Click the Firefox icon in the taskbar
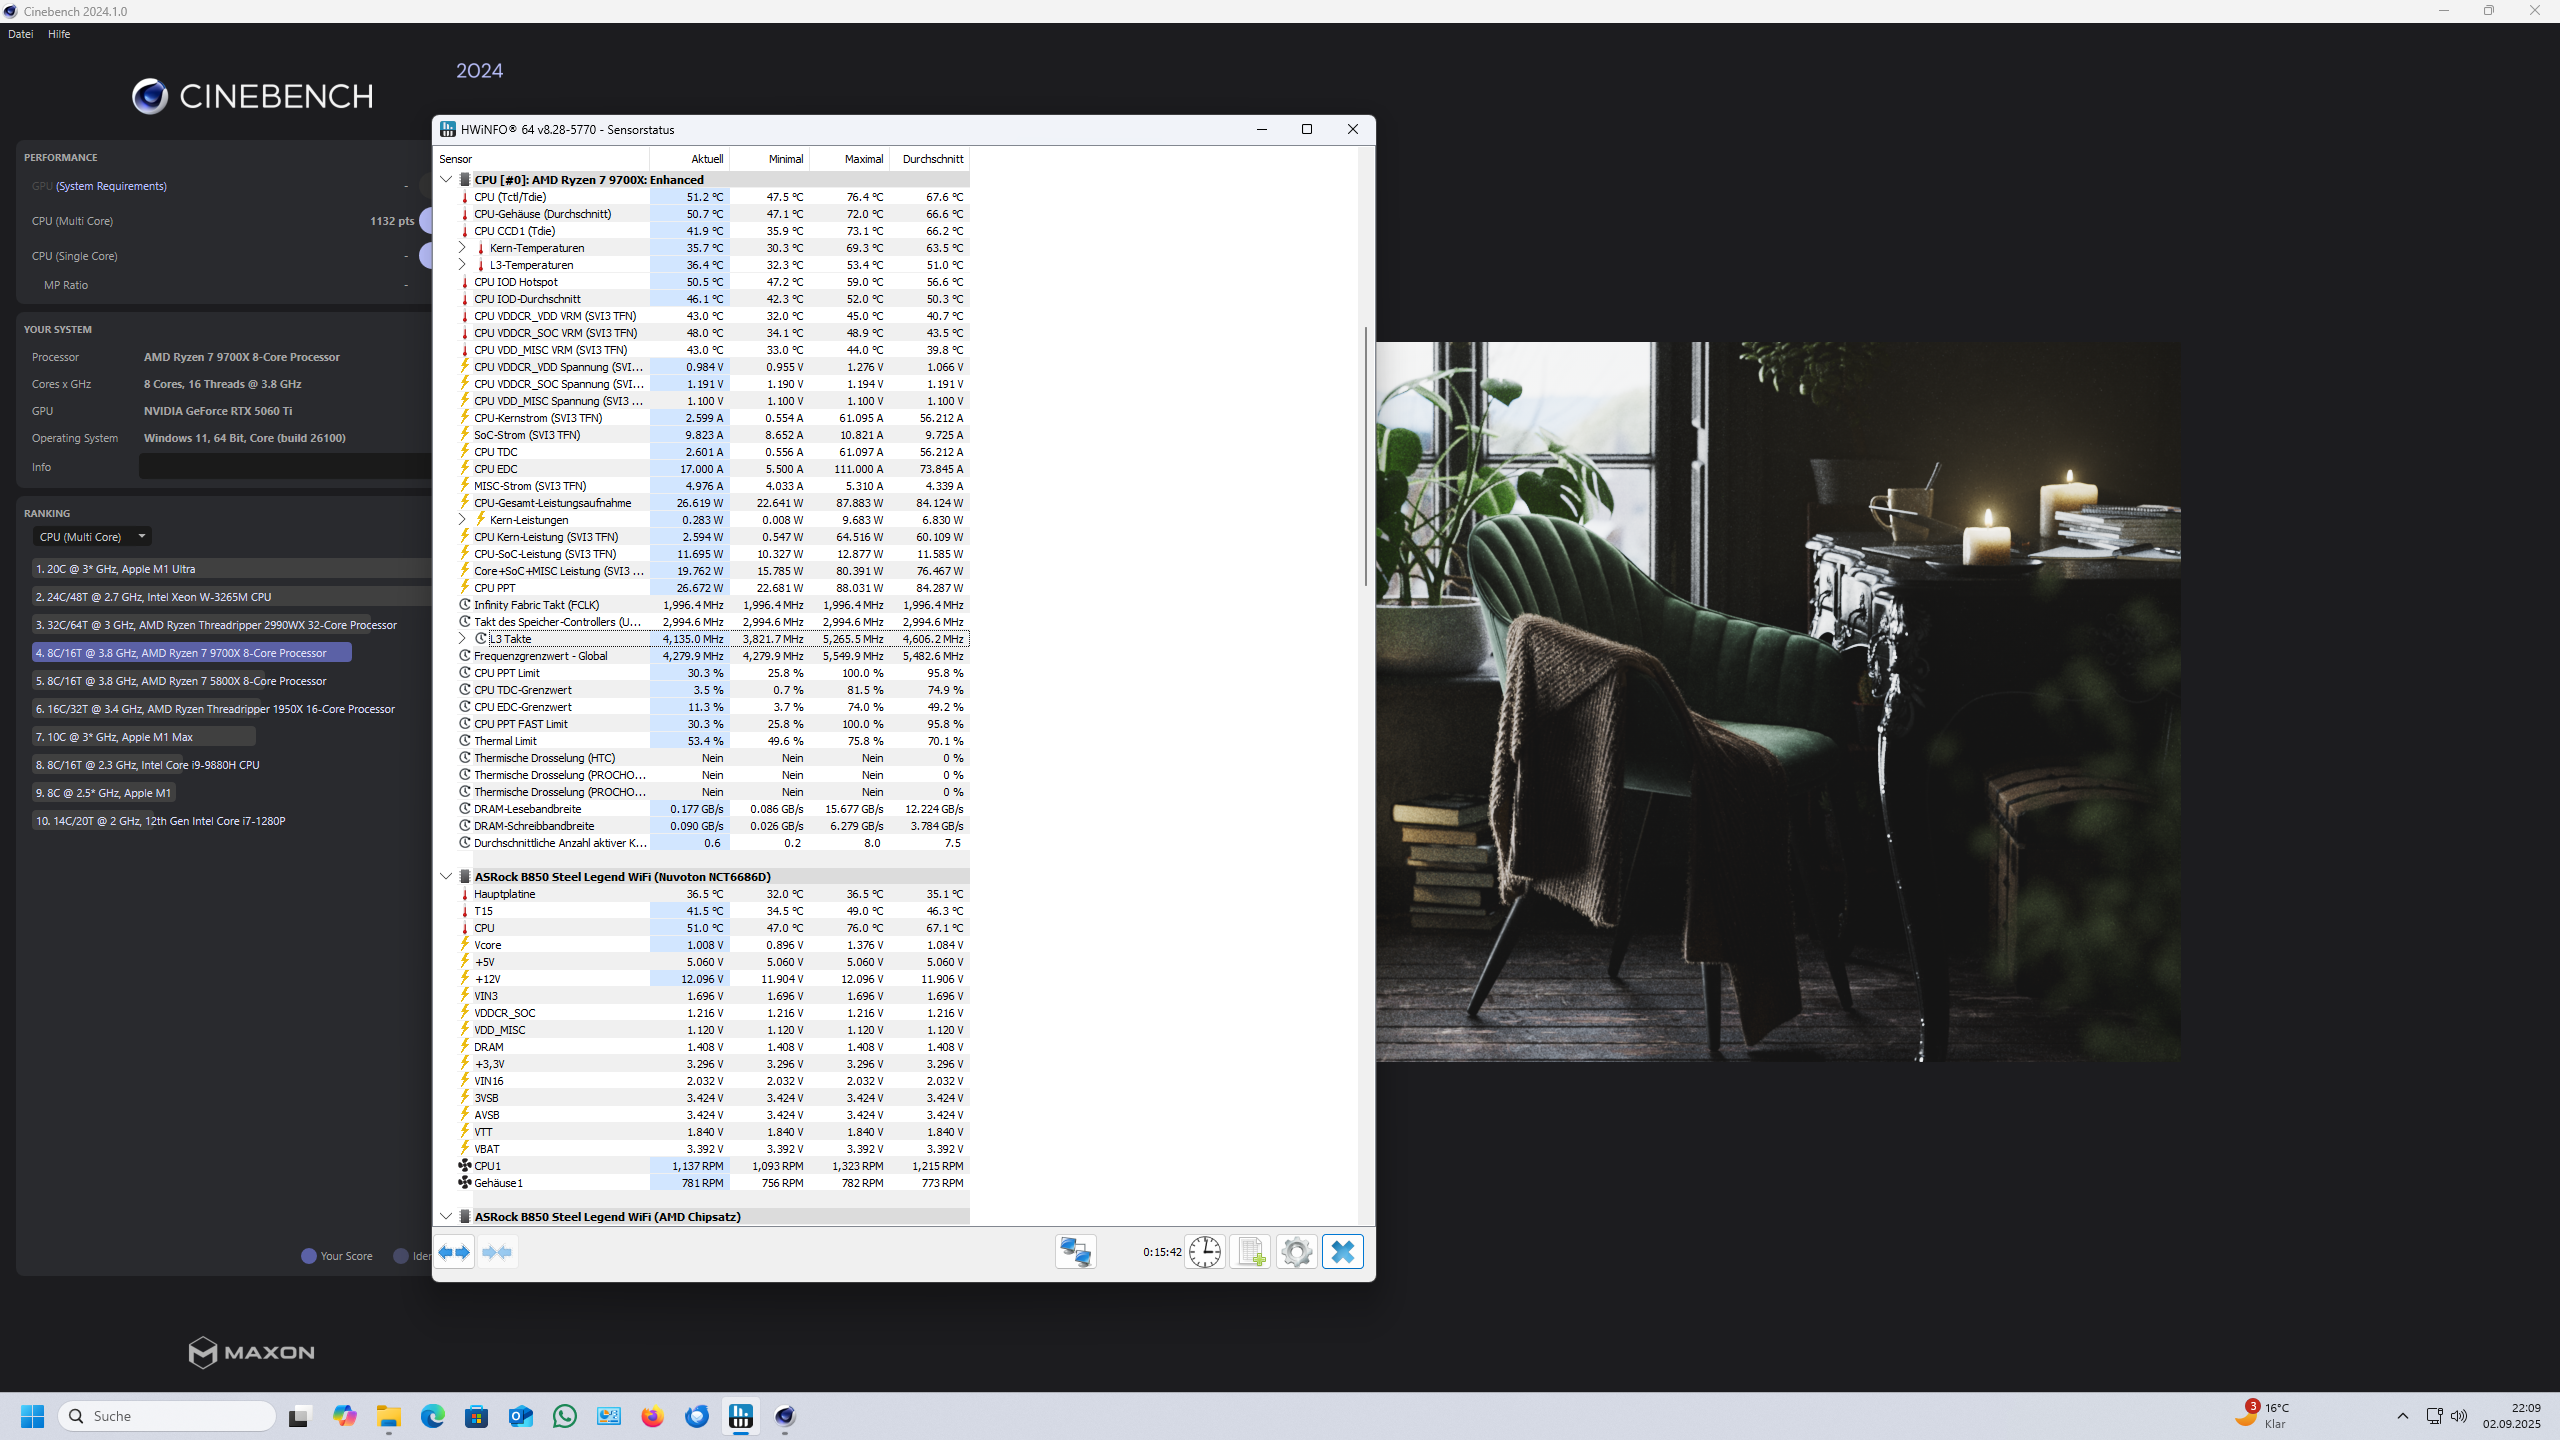The height and width of the screenshot is (1440, 2560). [x=653, y=1416]
